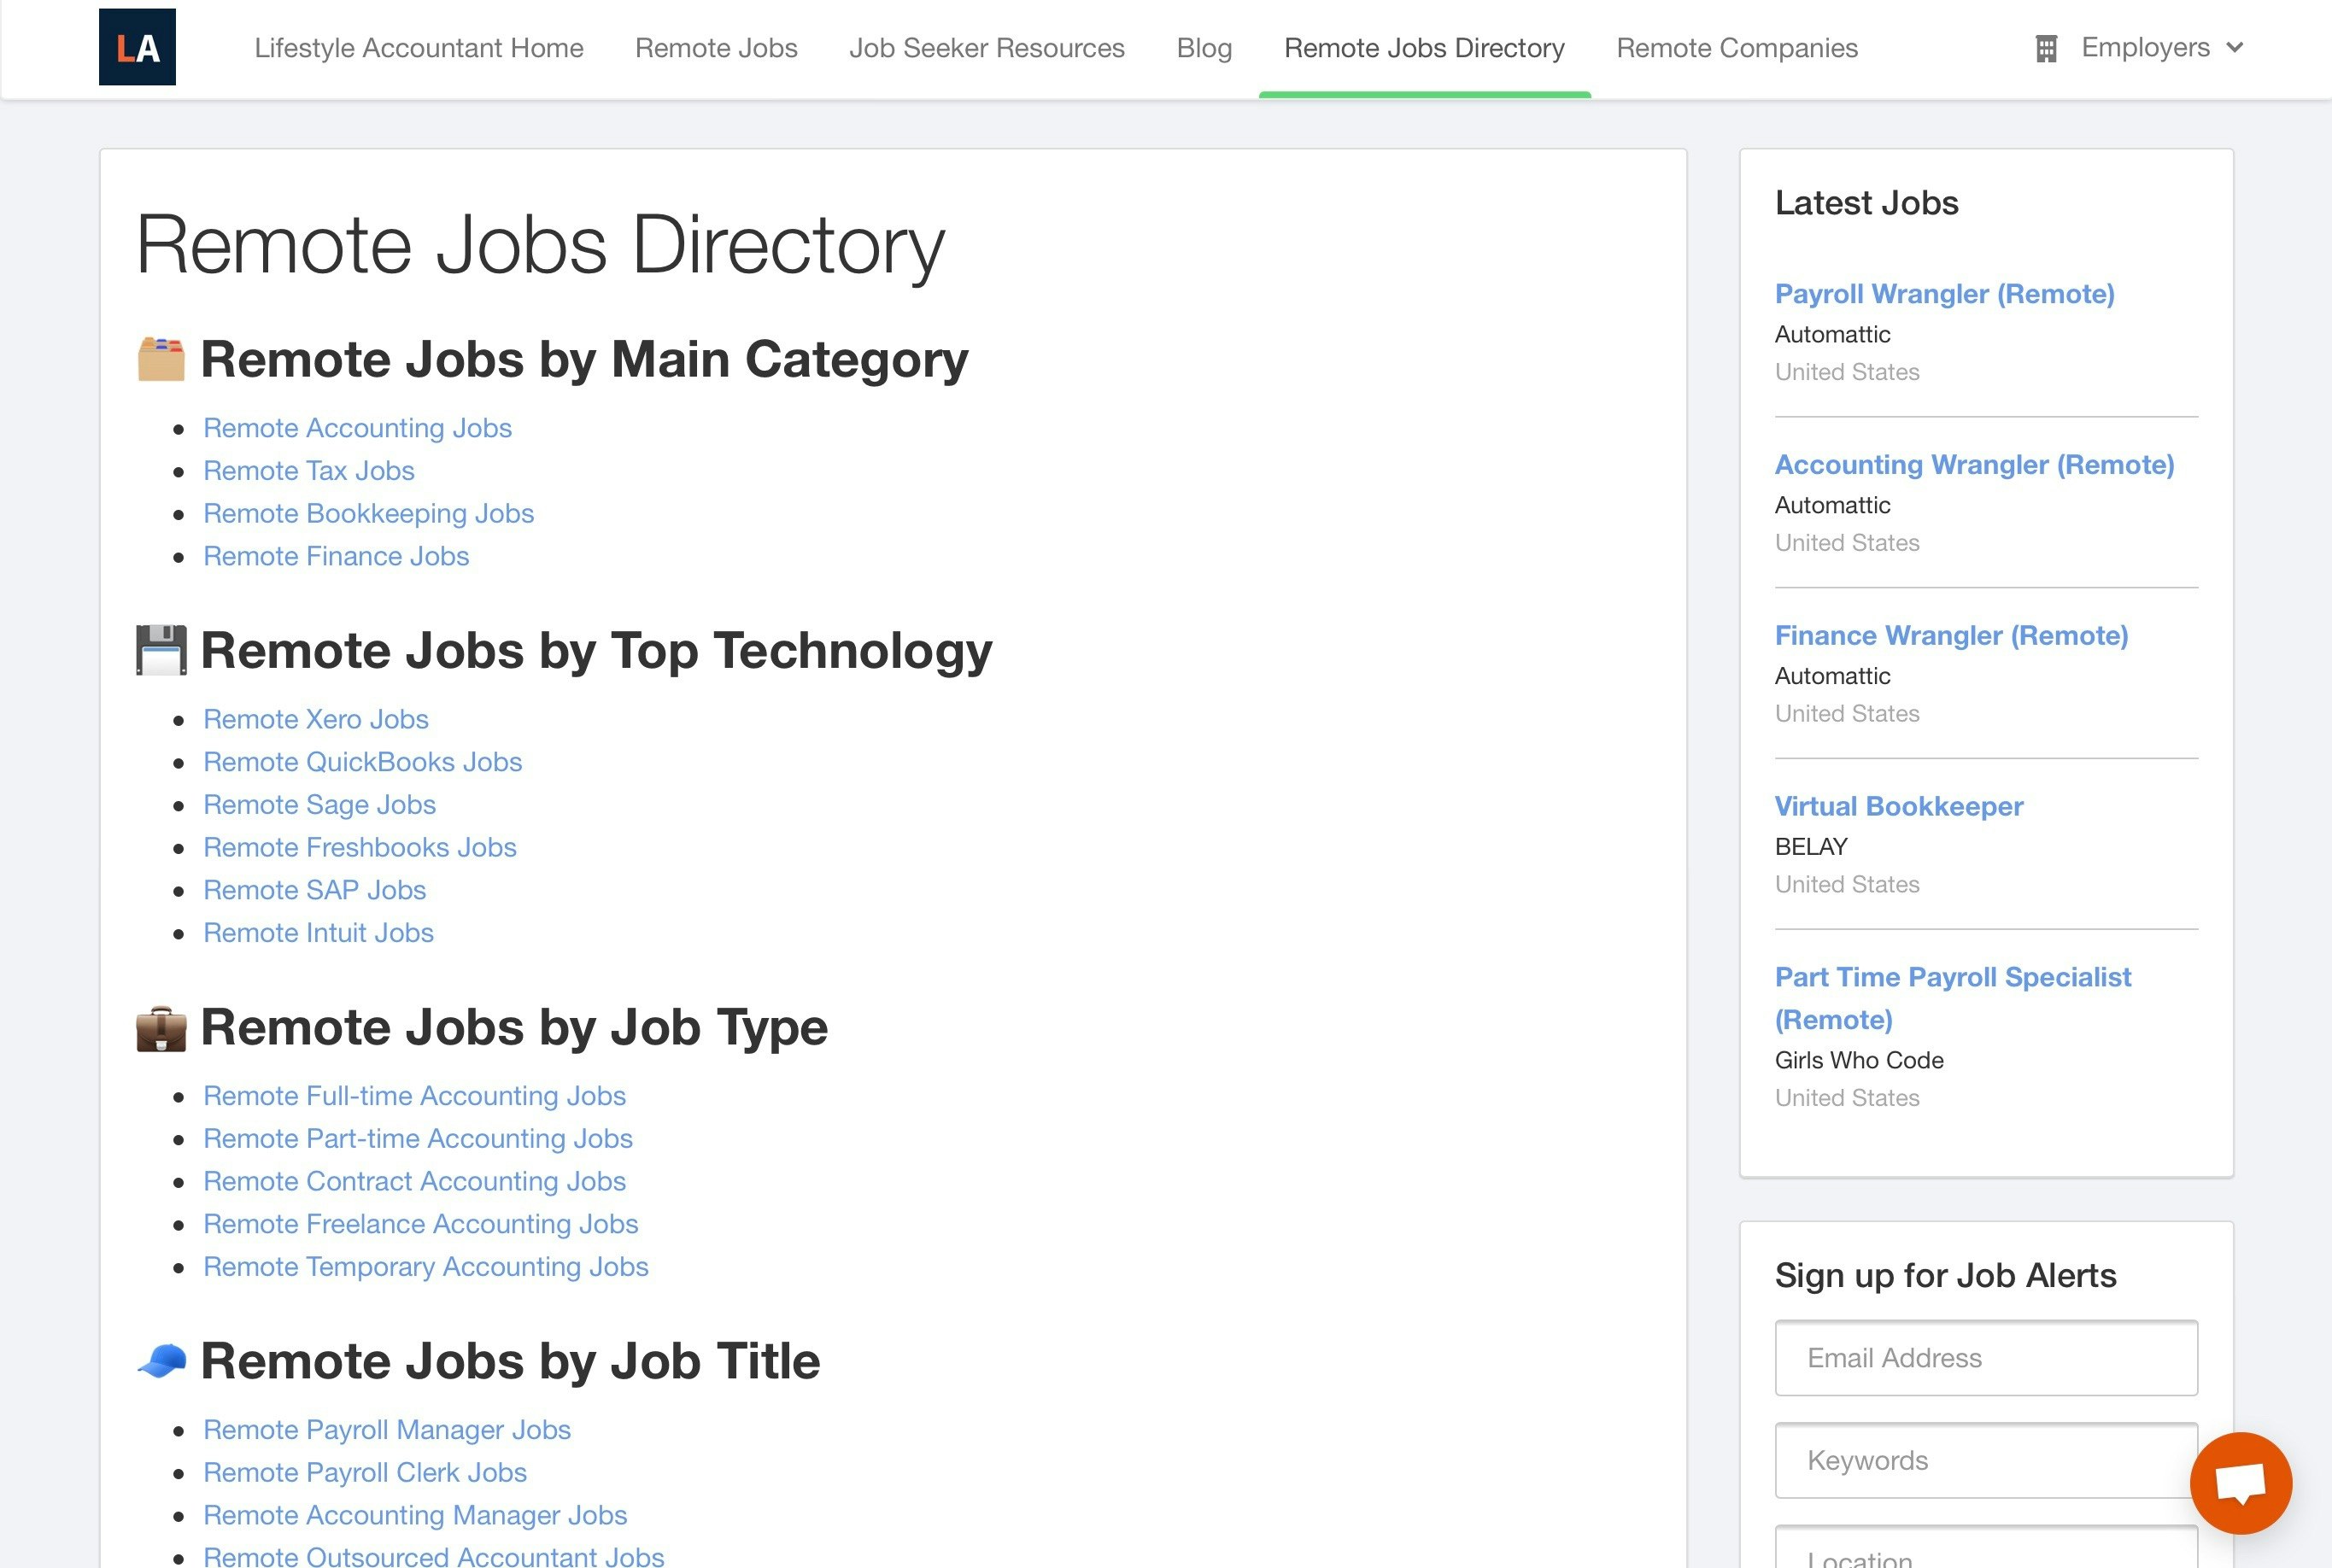The image size is (2332, 1568).
Task: Focus the Keywords input field
Action: coord(1986,1461)
